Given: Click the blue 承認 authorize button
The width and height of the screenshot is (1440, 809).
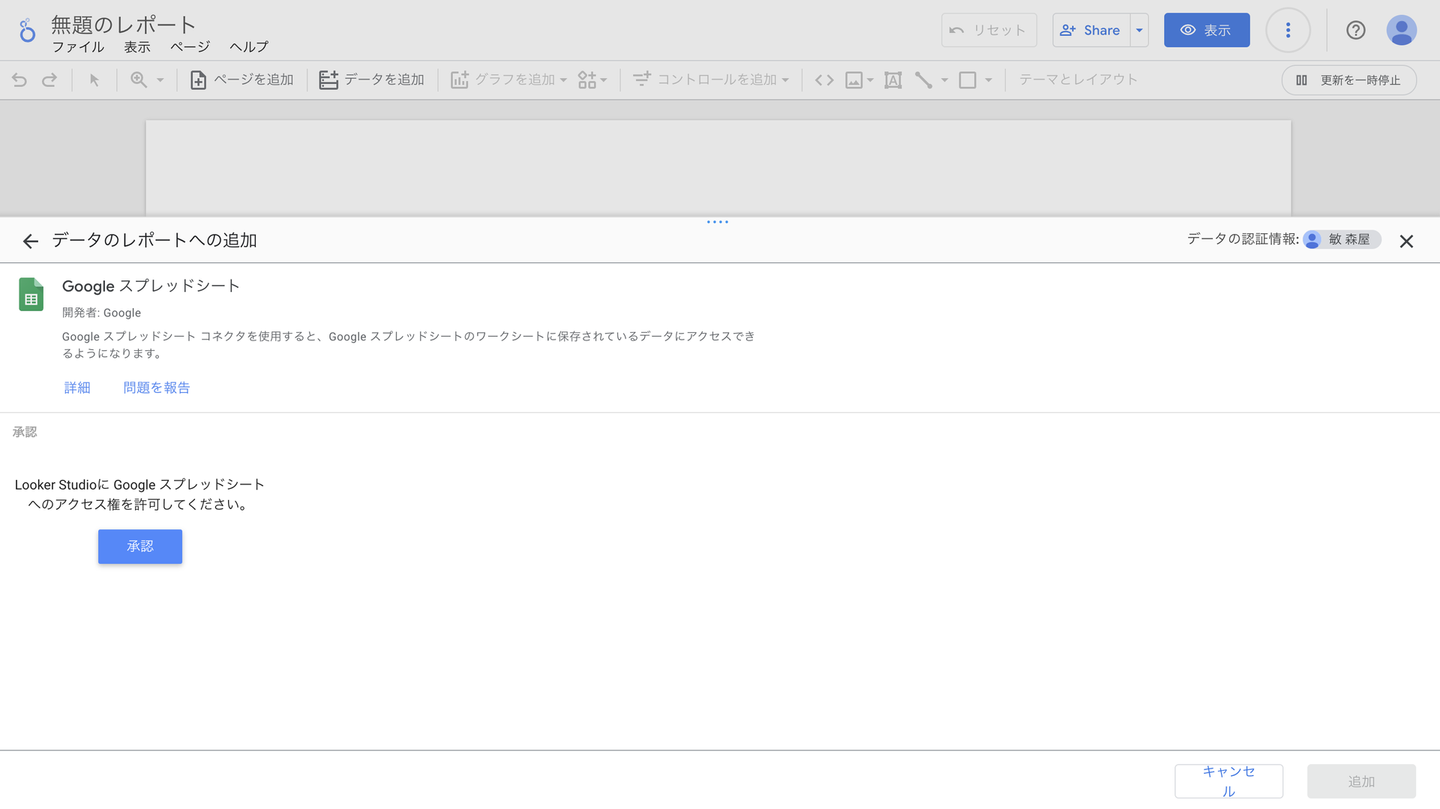Looking at the screenshot, I should 140,547.
